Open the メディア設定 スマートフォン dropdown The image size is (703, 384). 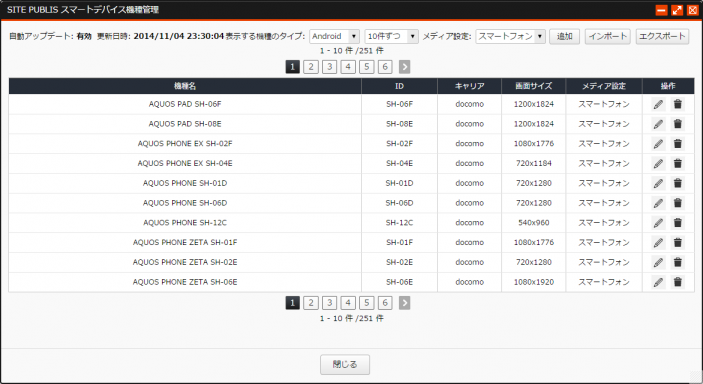coord(510,36)
